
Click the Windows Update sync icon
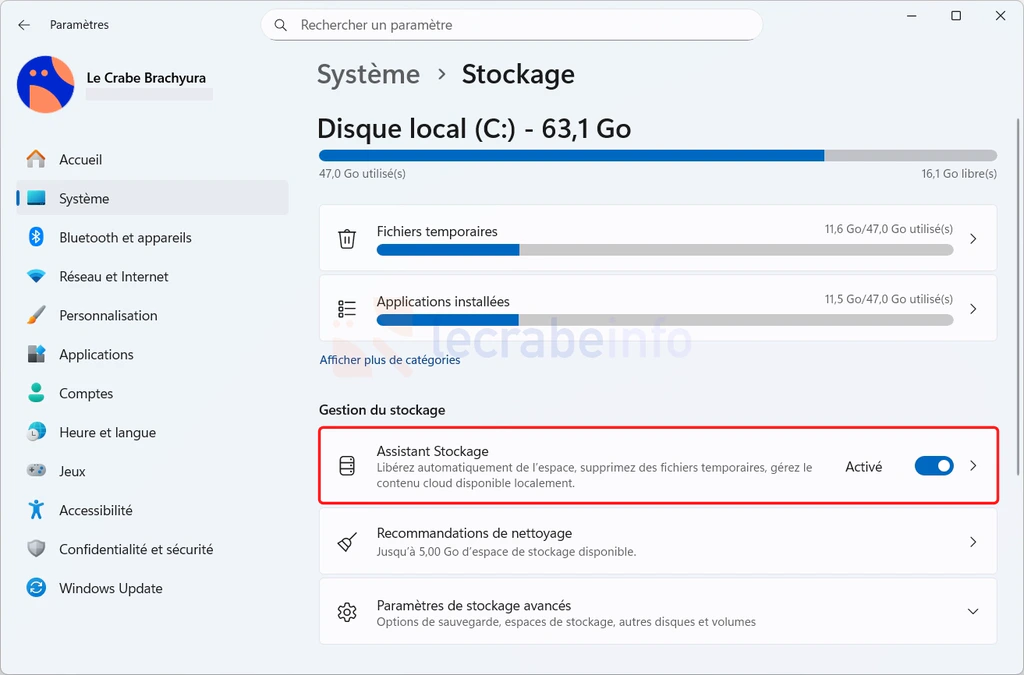37,588
